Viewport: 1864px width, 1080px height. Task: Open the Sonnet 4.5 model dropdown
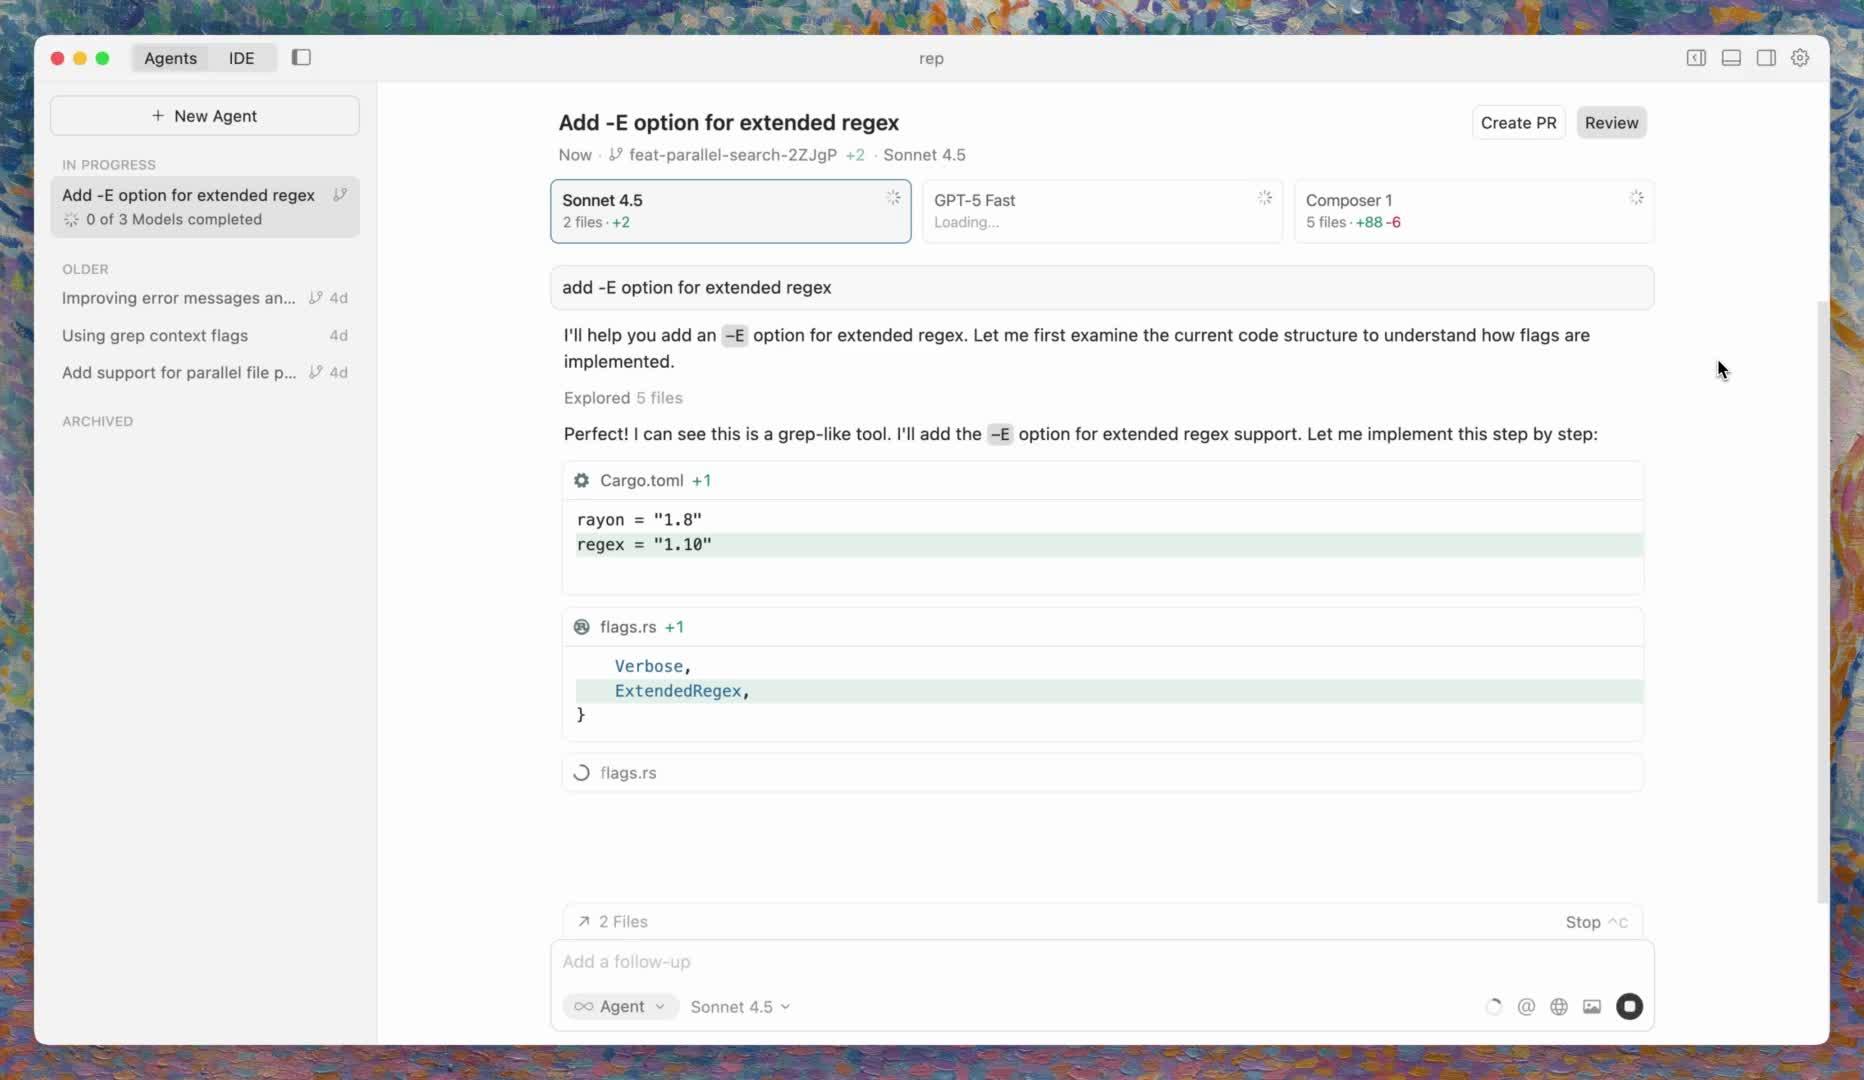click(x=740, y=1006)
